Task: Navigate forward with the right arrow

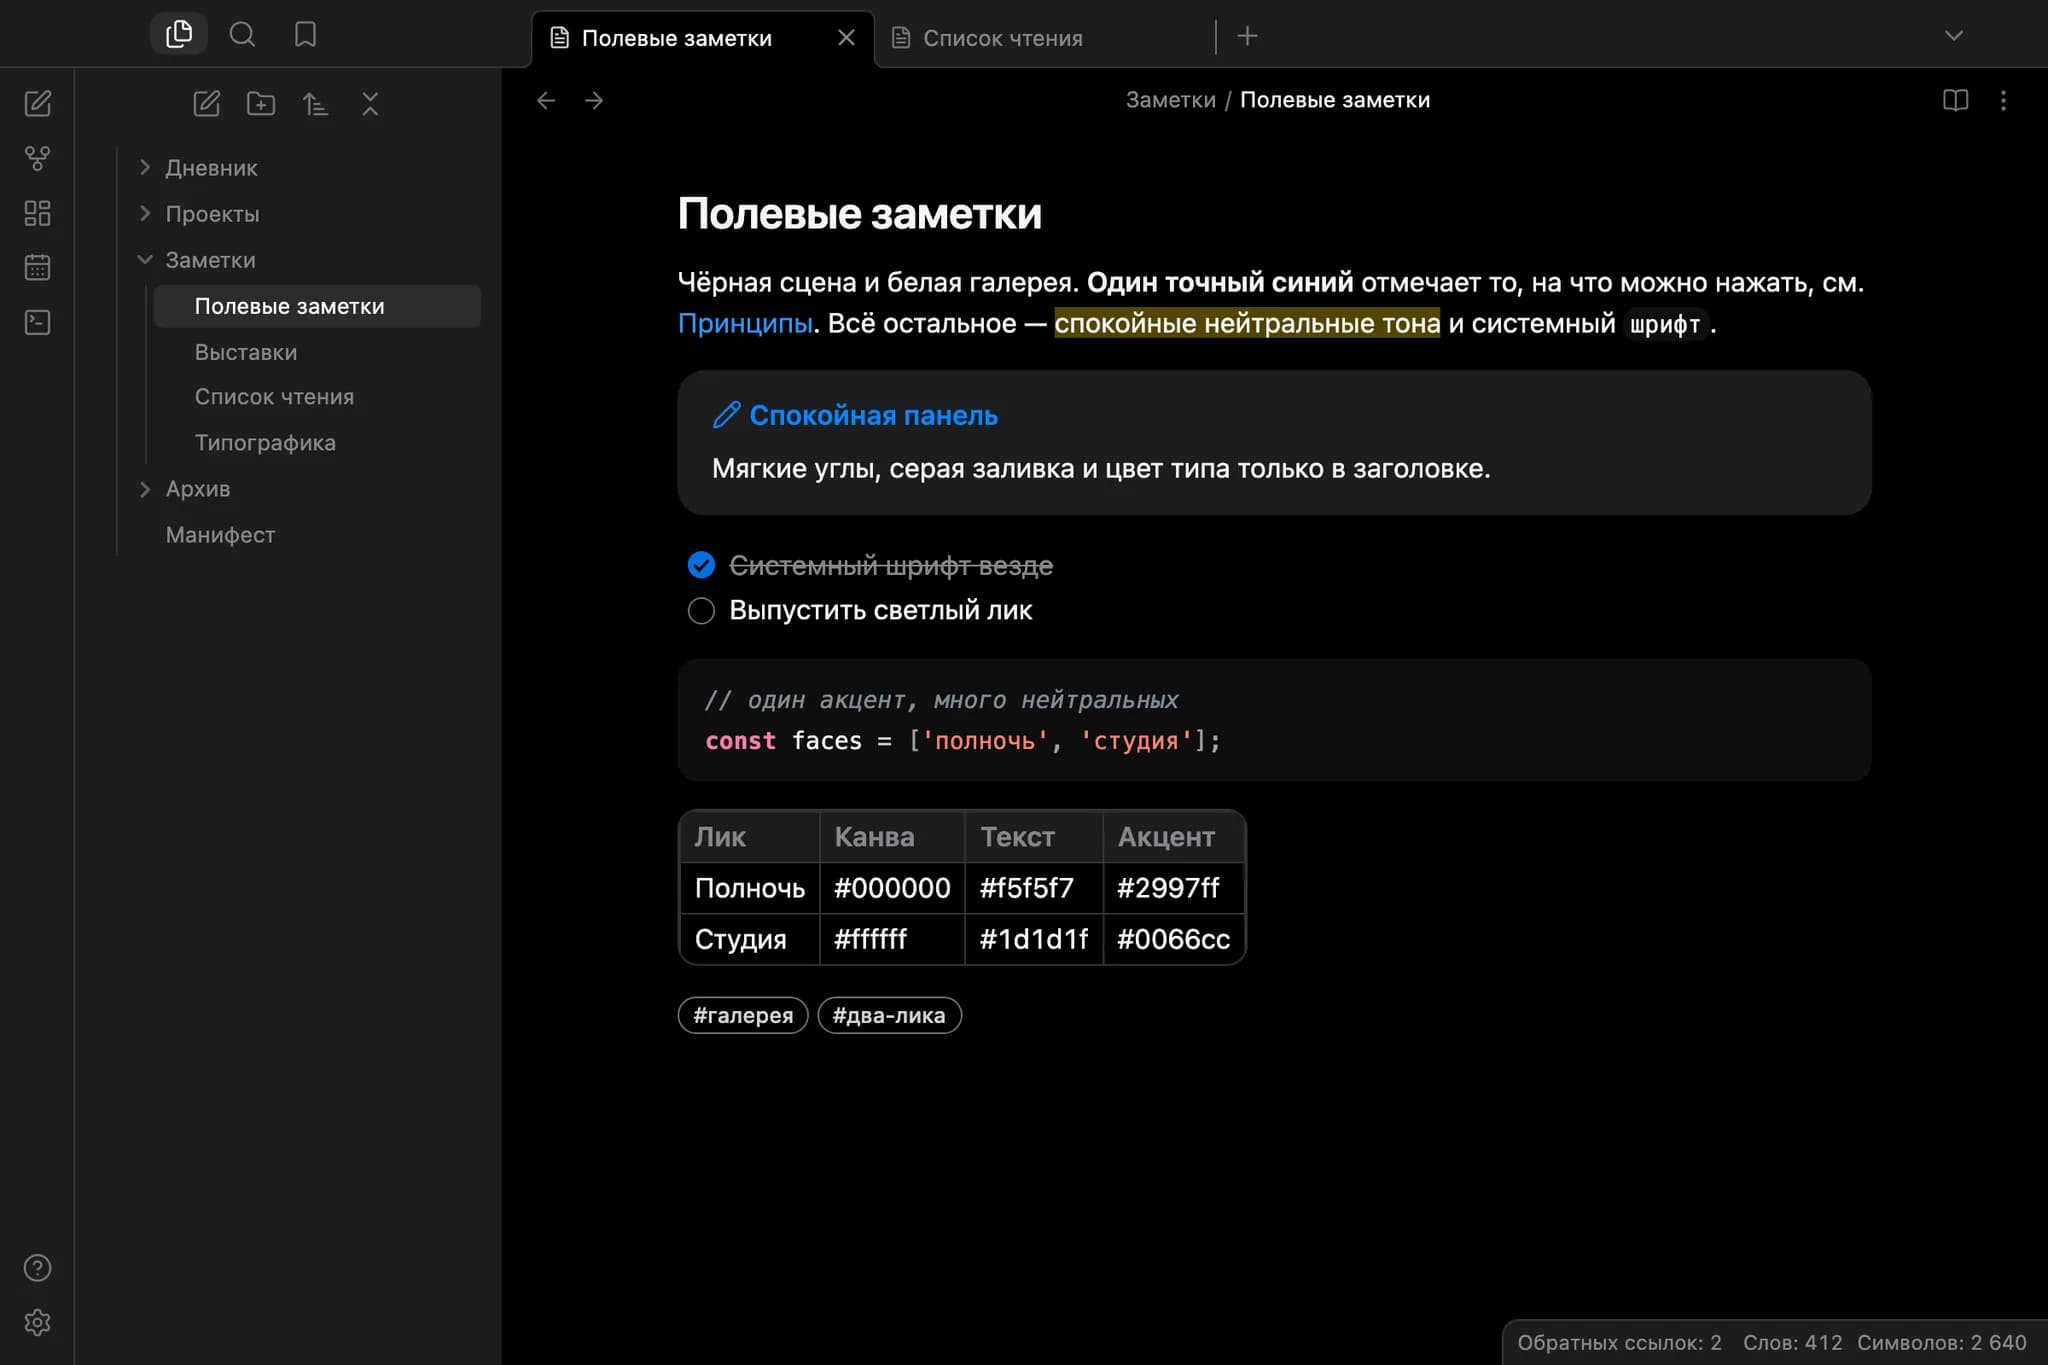Action: click(x=594, y=100)
